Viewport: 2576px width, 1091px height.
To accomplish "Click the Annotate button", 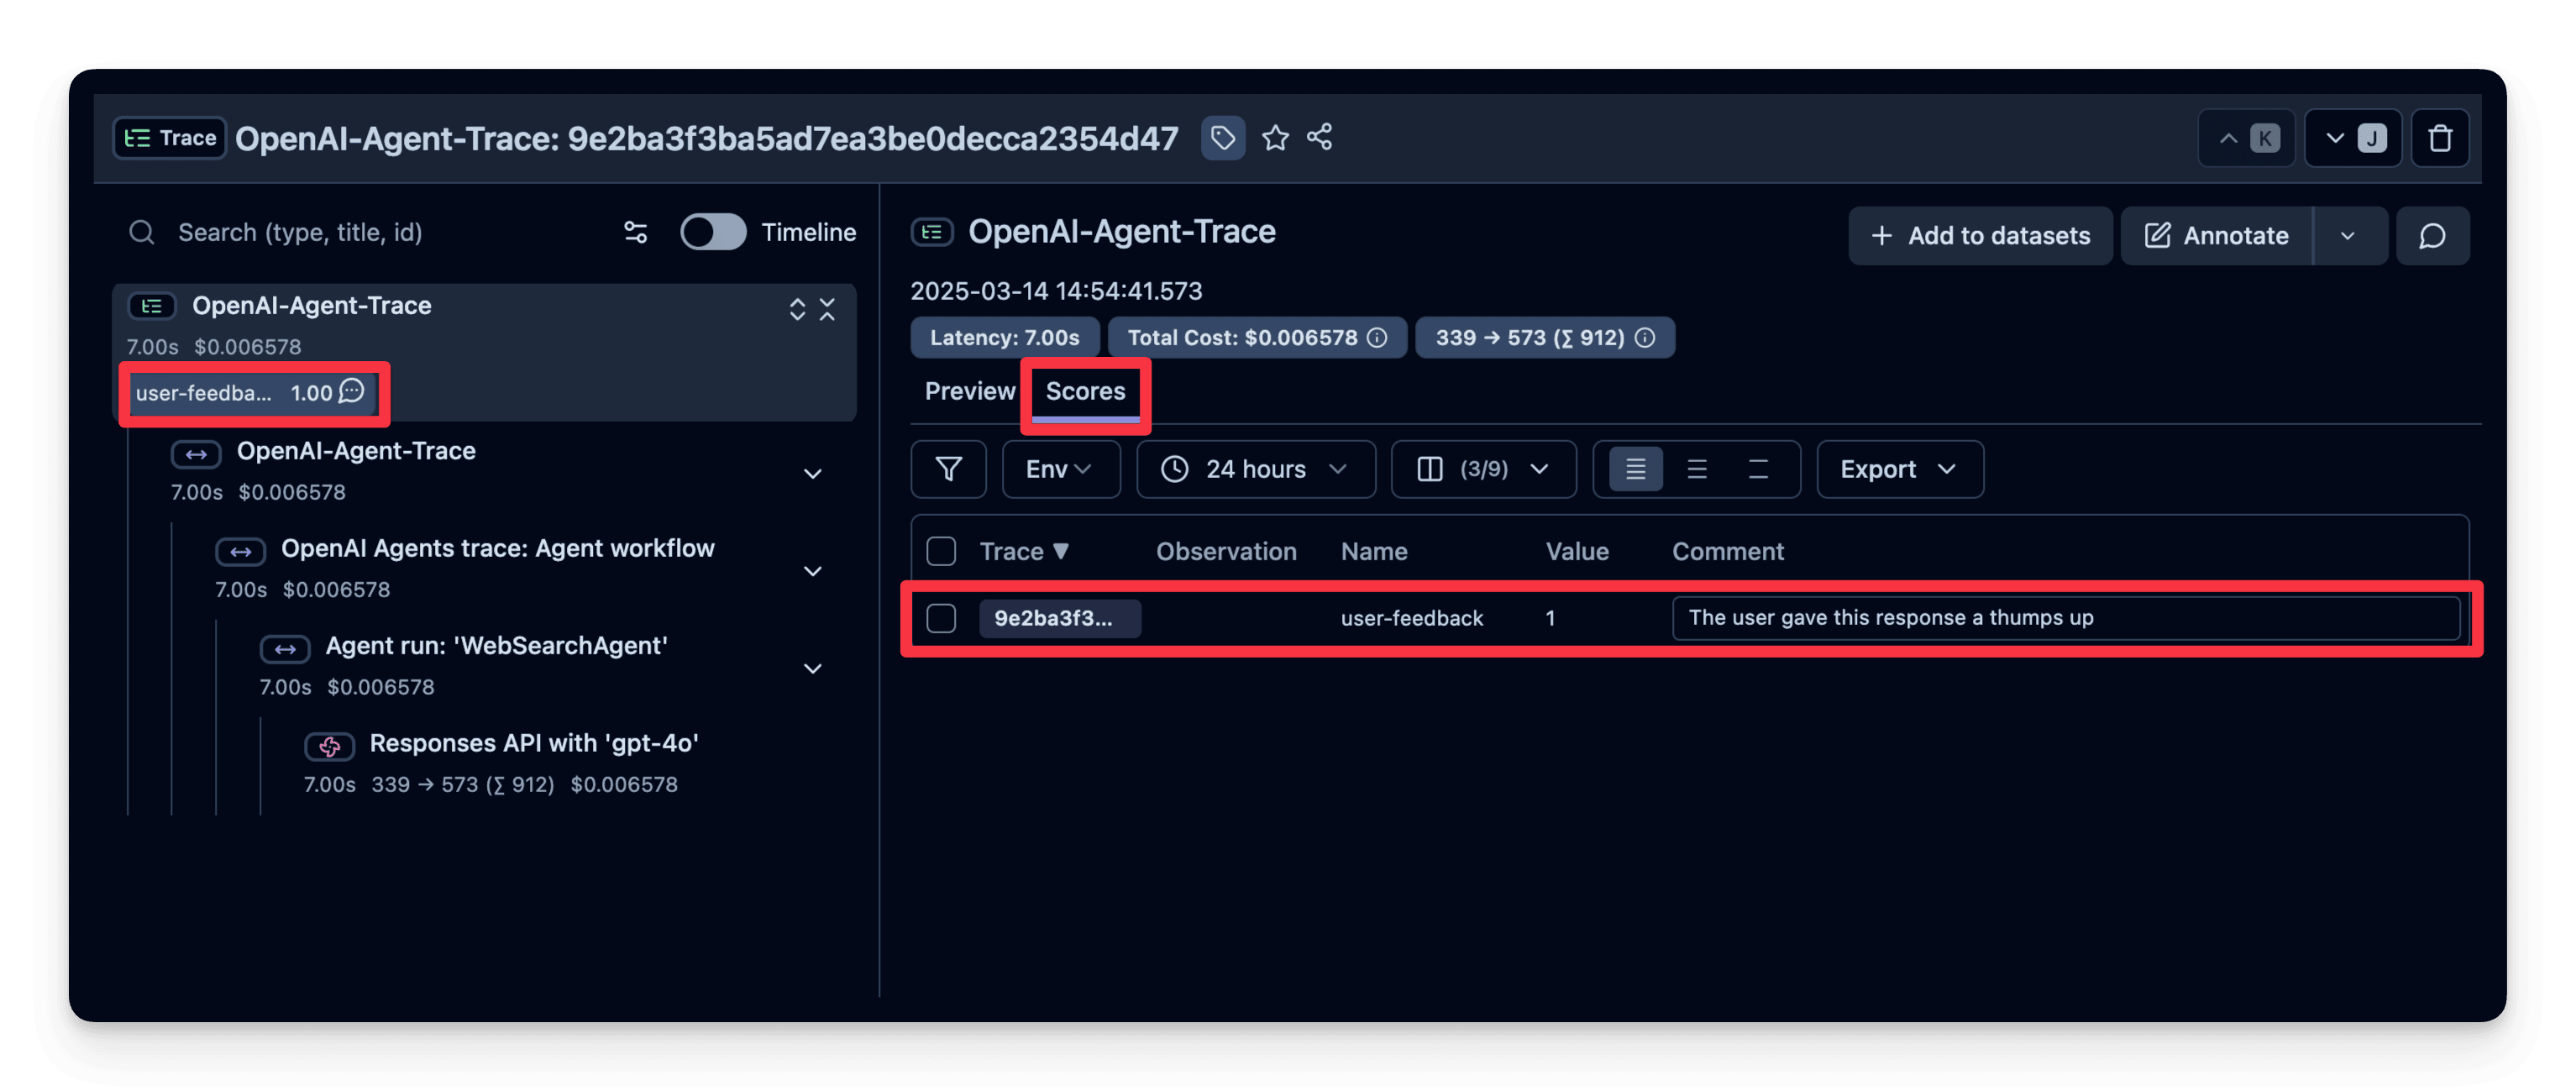I will point(2217,236).
